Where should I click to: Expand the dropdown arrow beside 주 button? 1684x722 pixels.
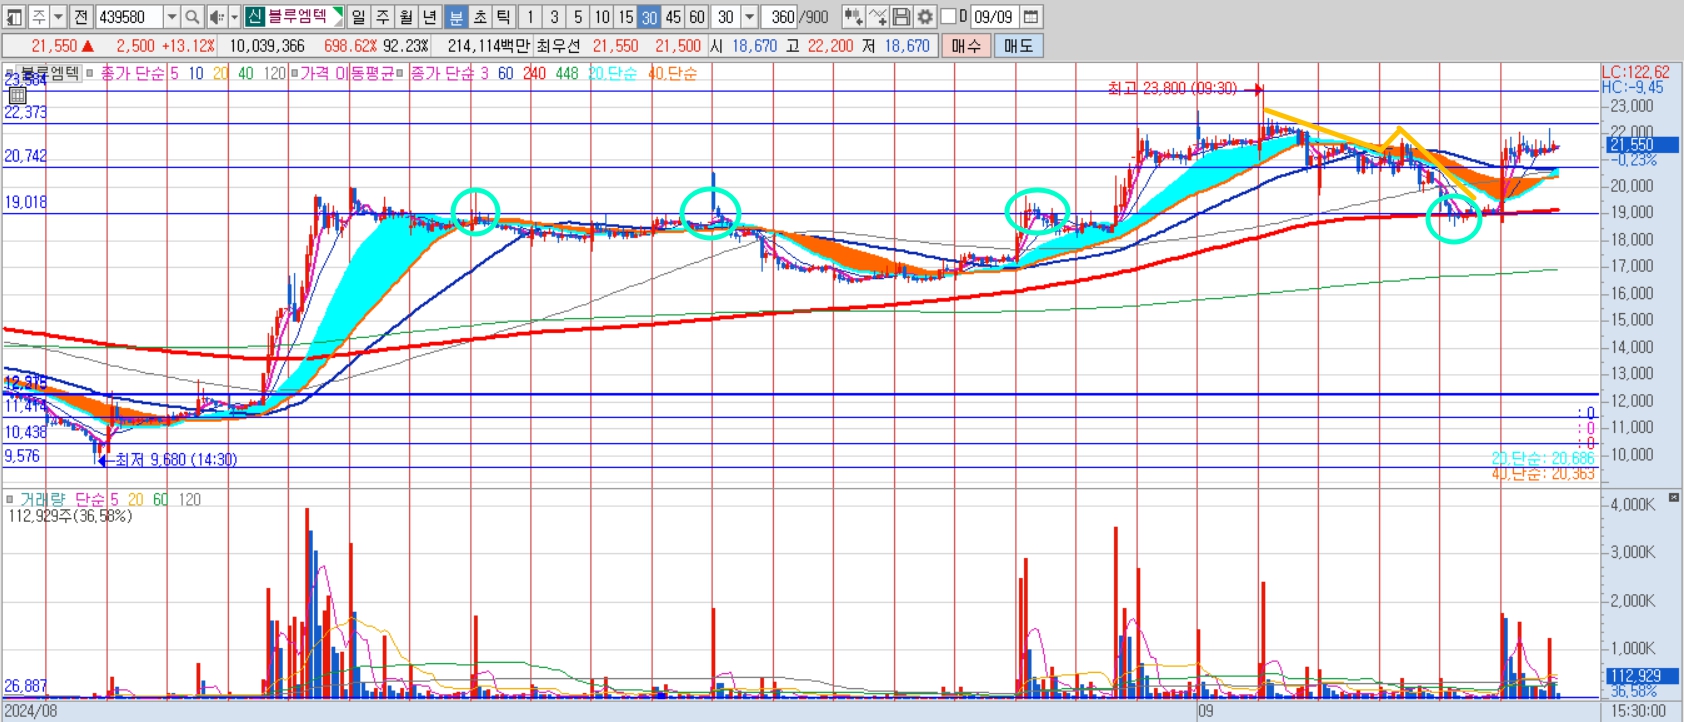[58, 17]
